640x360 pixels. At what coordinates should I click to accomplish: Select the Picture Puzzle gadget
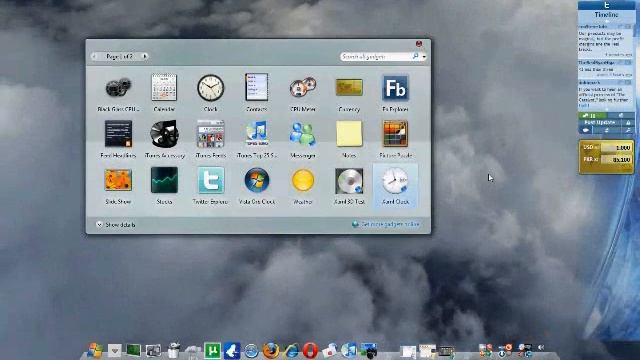[395, 139]
